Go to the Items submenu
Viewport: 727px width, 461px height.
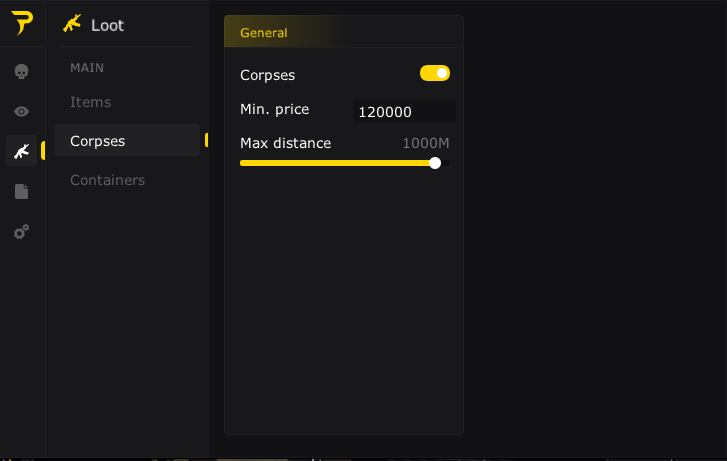tap(90, 102)
